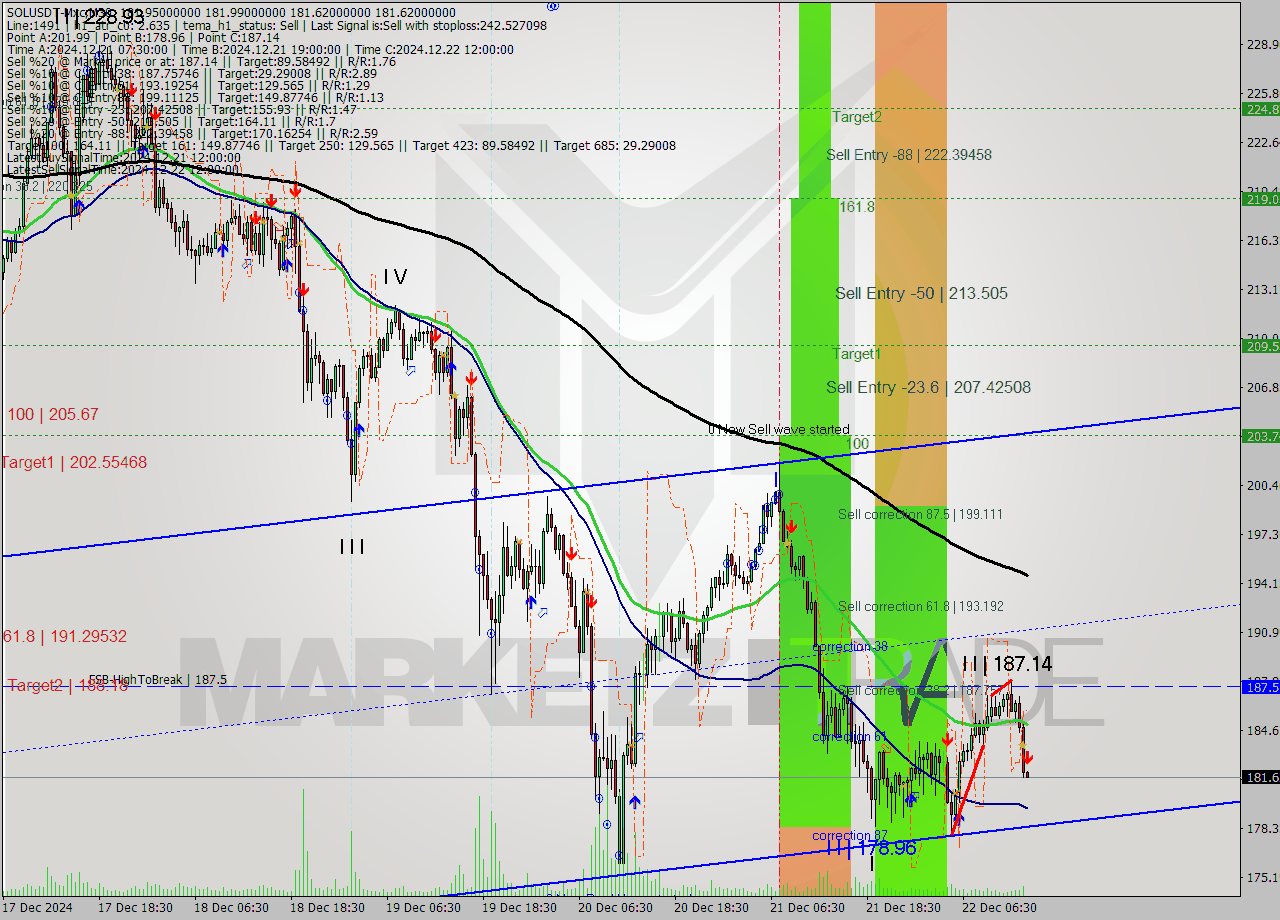This screenshot has height=920, width=1280.
Task: Click the '20 Dec 06:30' time label
Action: pos(616,907)
